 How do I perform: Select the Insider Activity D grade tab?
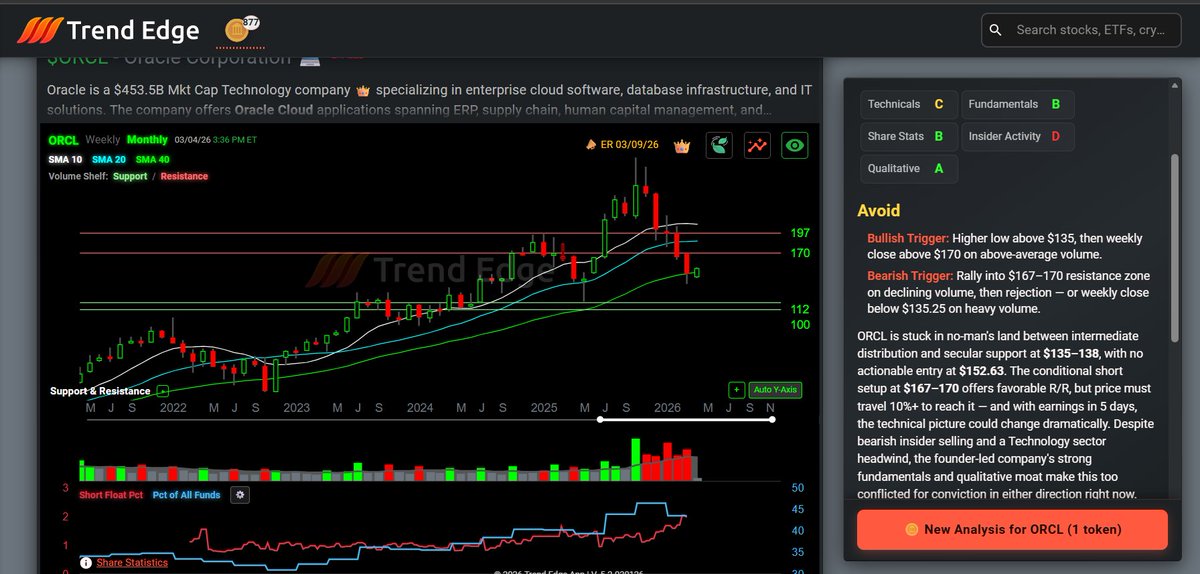[x=1016, y=136]
